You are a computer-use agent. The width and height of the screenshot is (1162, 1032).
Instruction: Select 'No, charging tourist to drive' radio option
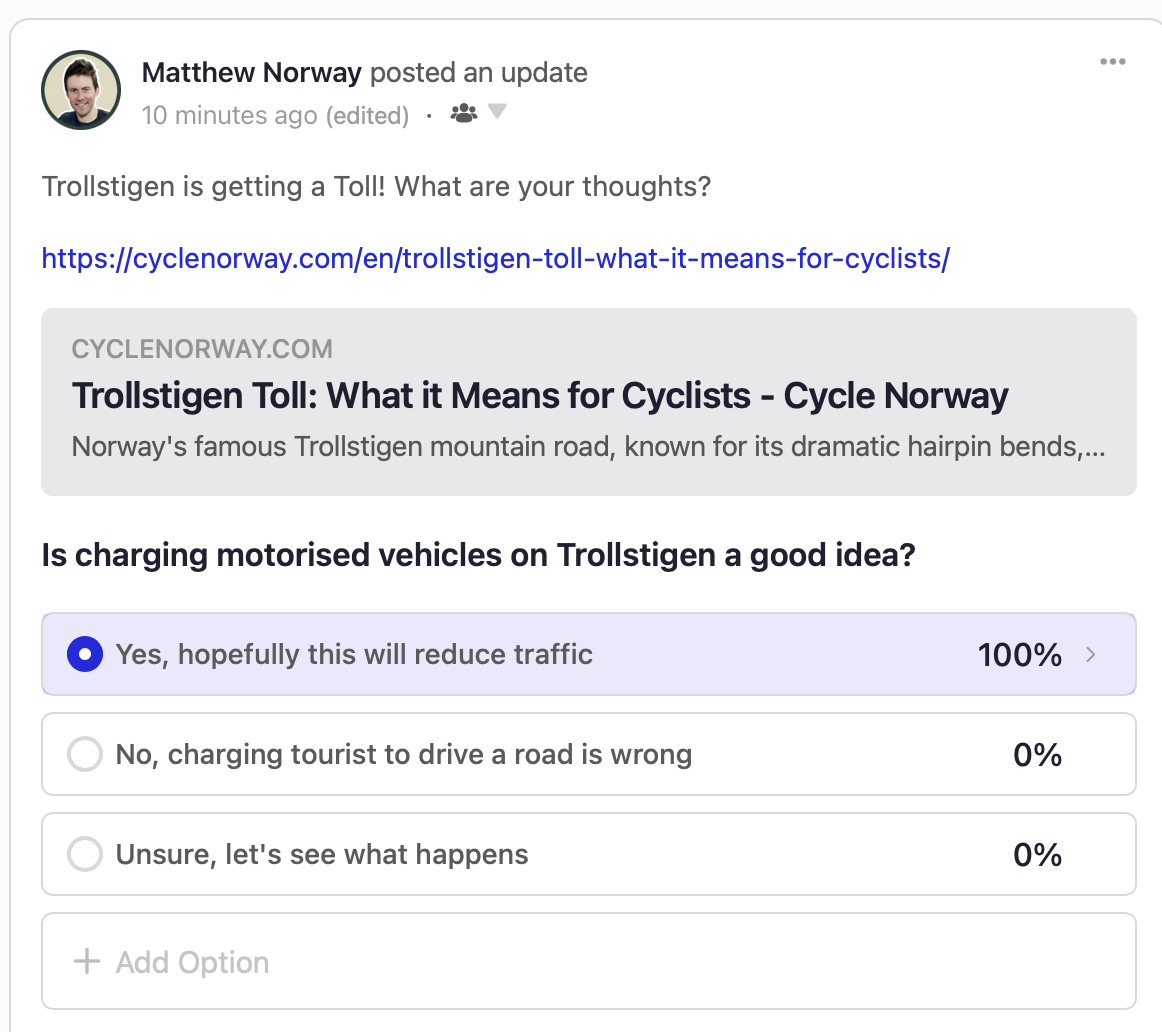pyautogui.click(x=85, y=754)
